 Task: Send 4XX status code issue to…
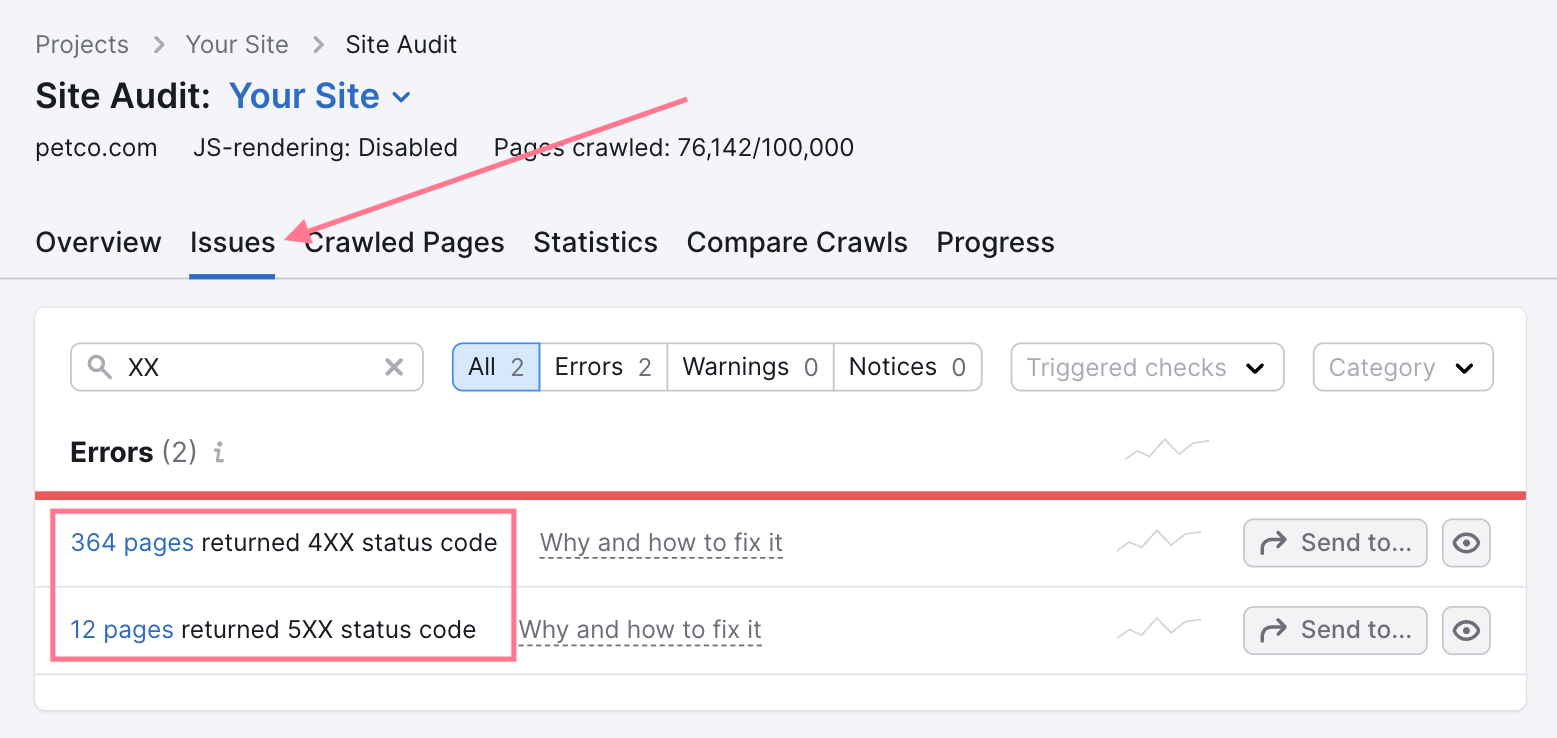(1335, 543)
